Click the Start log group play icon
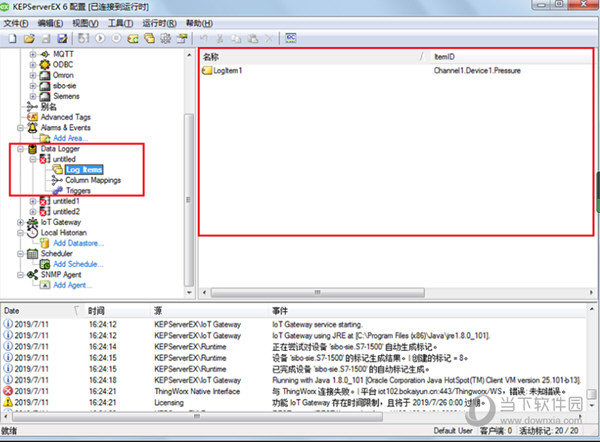Screen dimensions: 600x442 (100, 38)
